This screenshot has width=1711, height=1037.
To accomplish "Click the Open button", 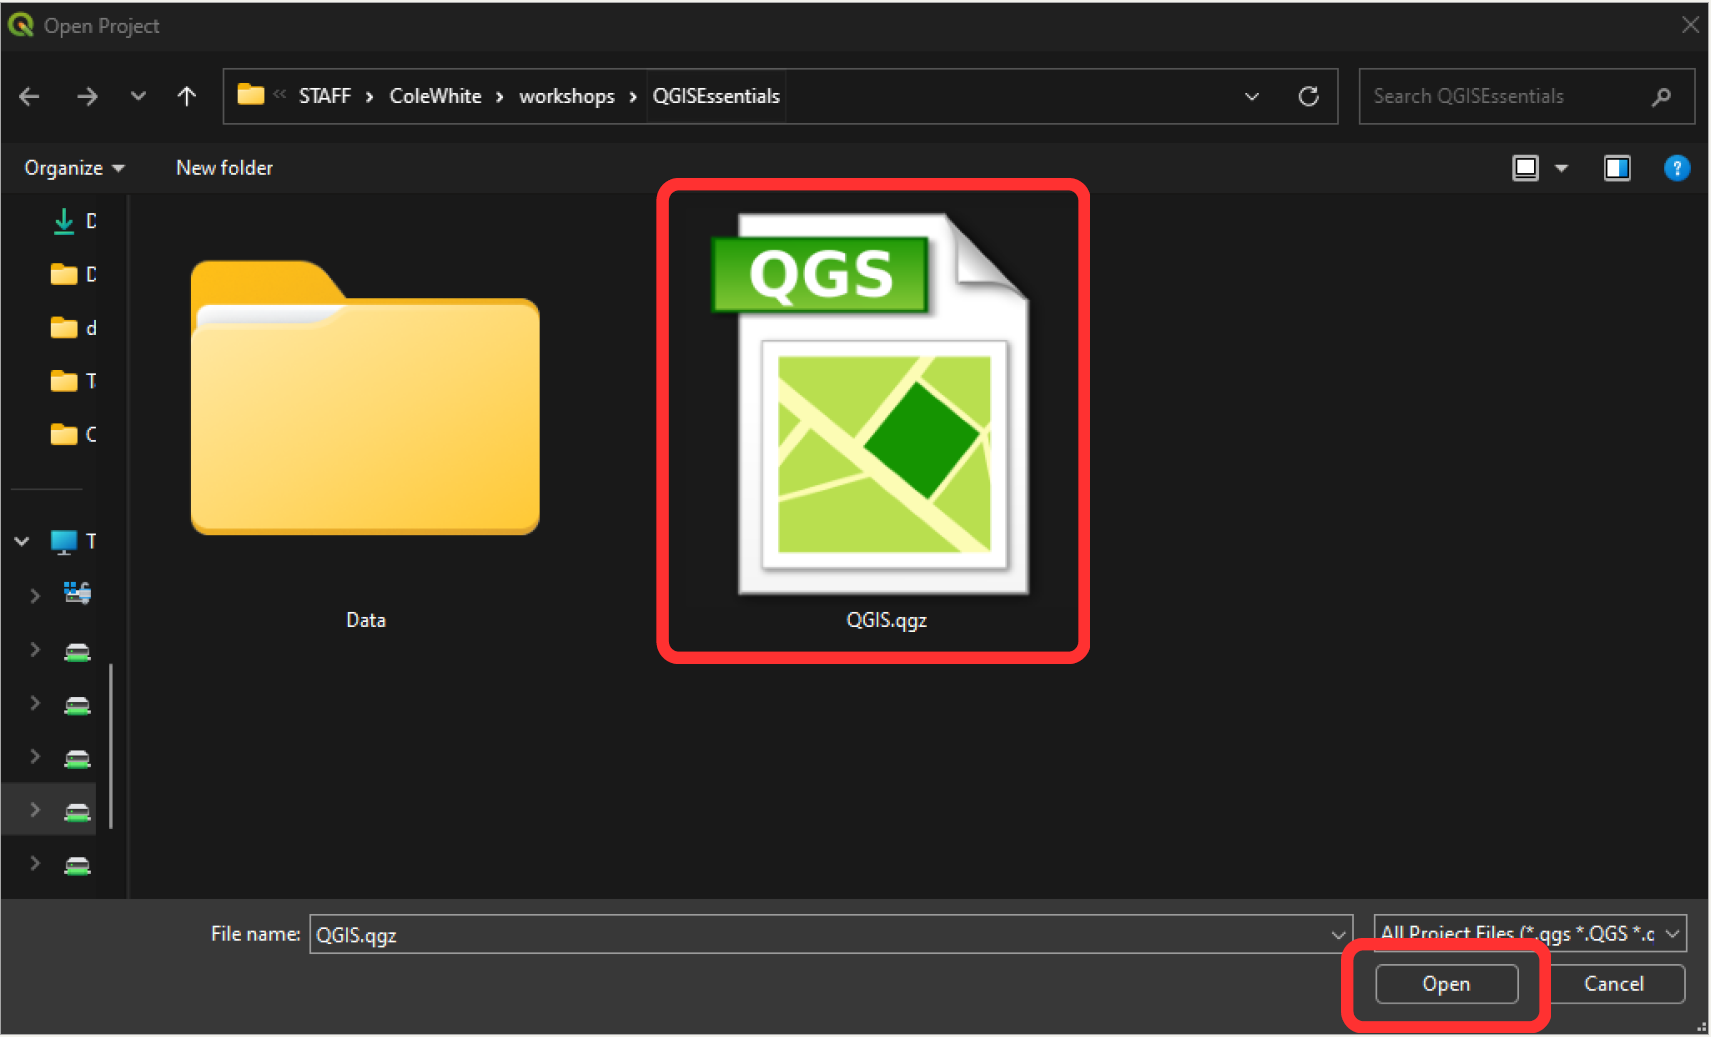I will pyautogui.click(x=1446, y=984).
